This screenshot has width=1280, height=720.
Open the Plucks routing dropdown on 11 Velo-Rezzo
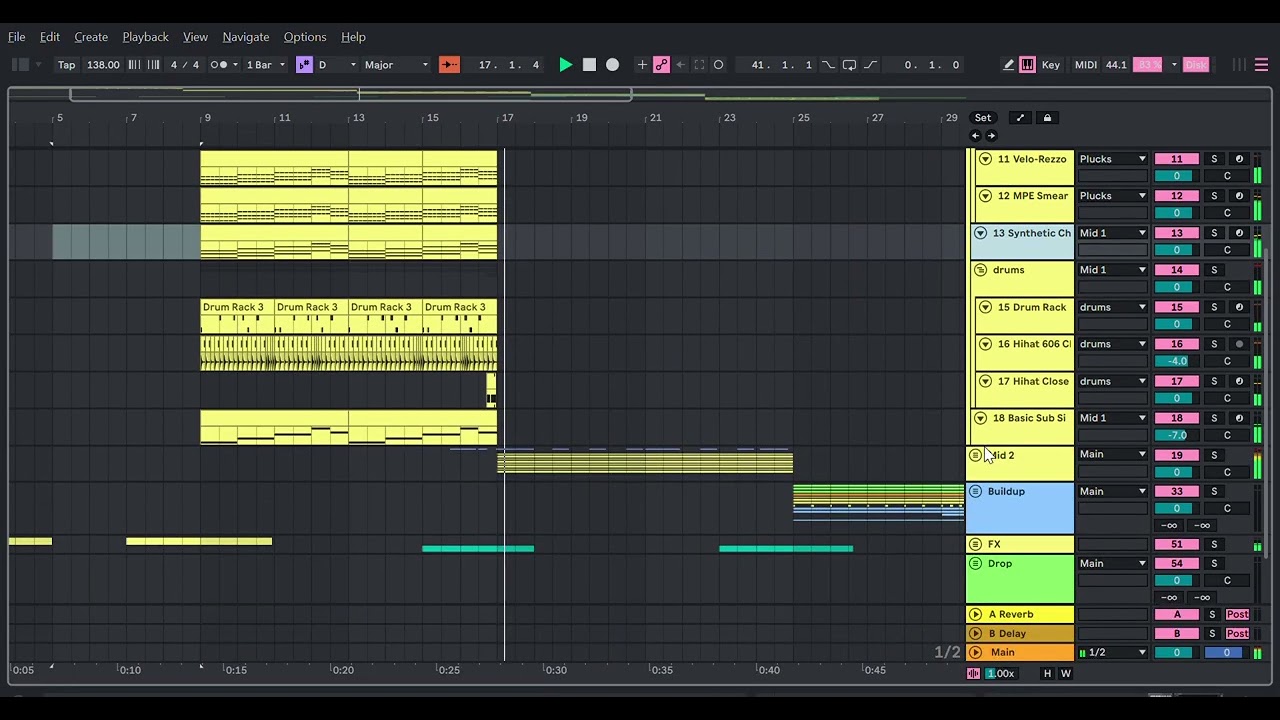coord(1112,159)
